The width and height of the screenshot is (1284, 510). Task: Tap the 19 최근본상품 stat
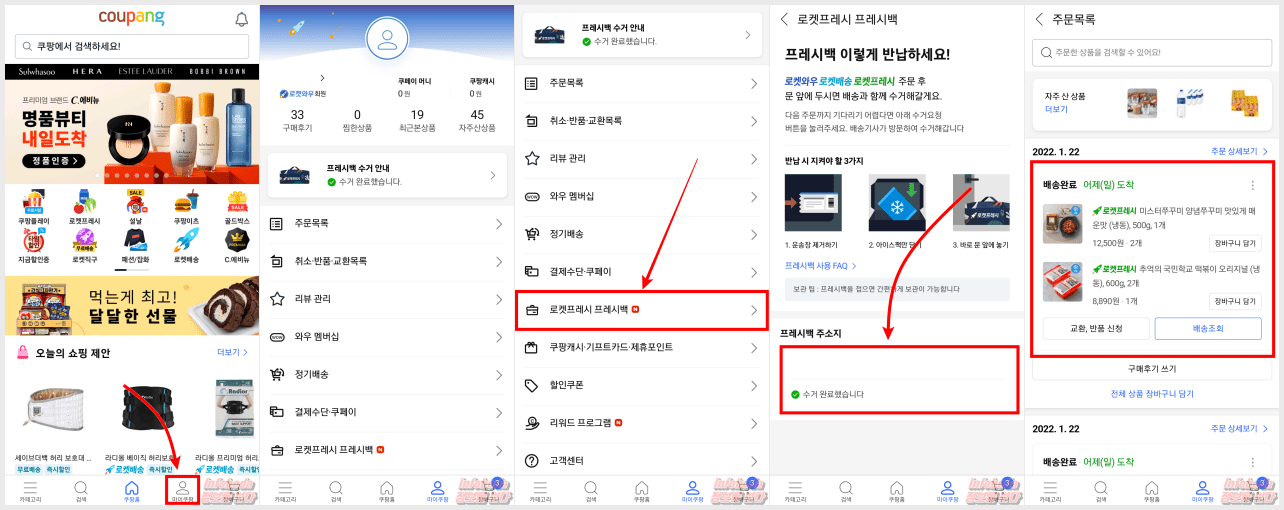pos(417,120)
